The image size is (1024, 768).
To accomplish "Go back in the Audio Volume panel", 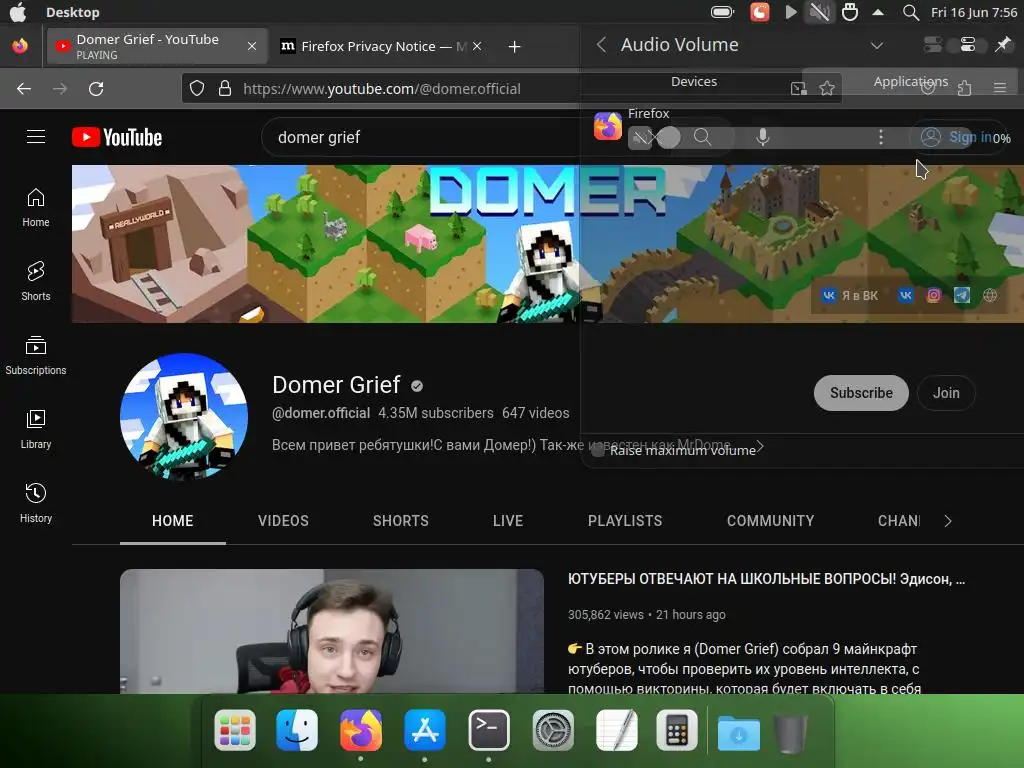I will click(601, 44).
